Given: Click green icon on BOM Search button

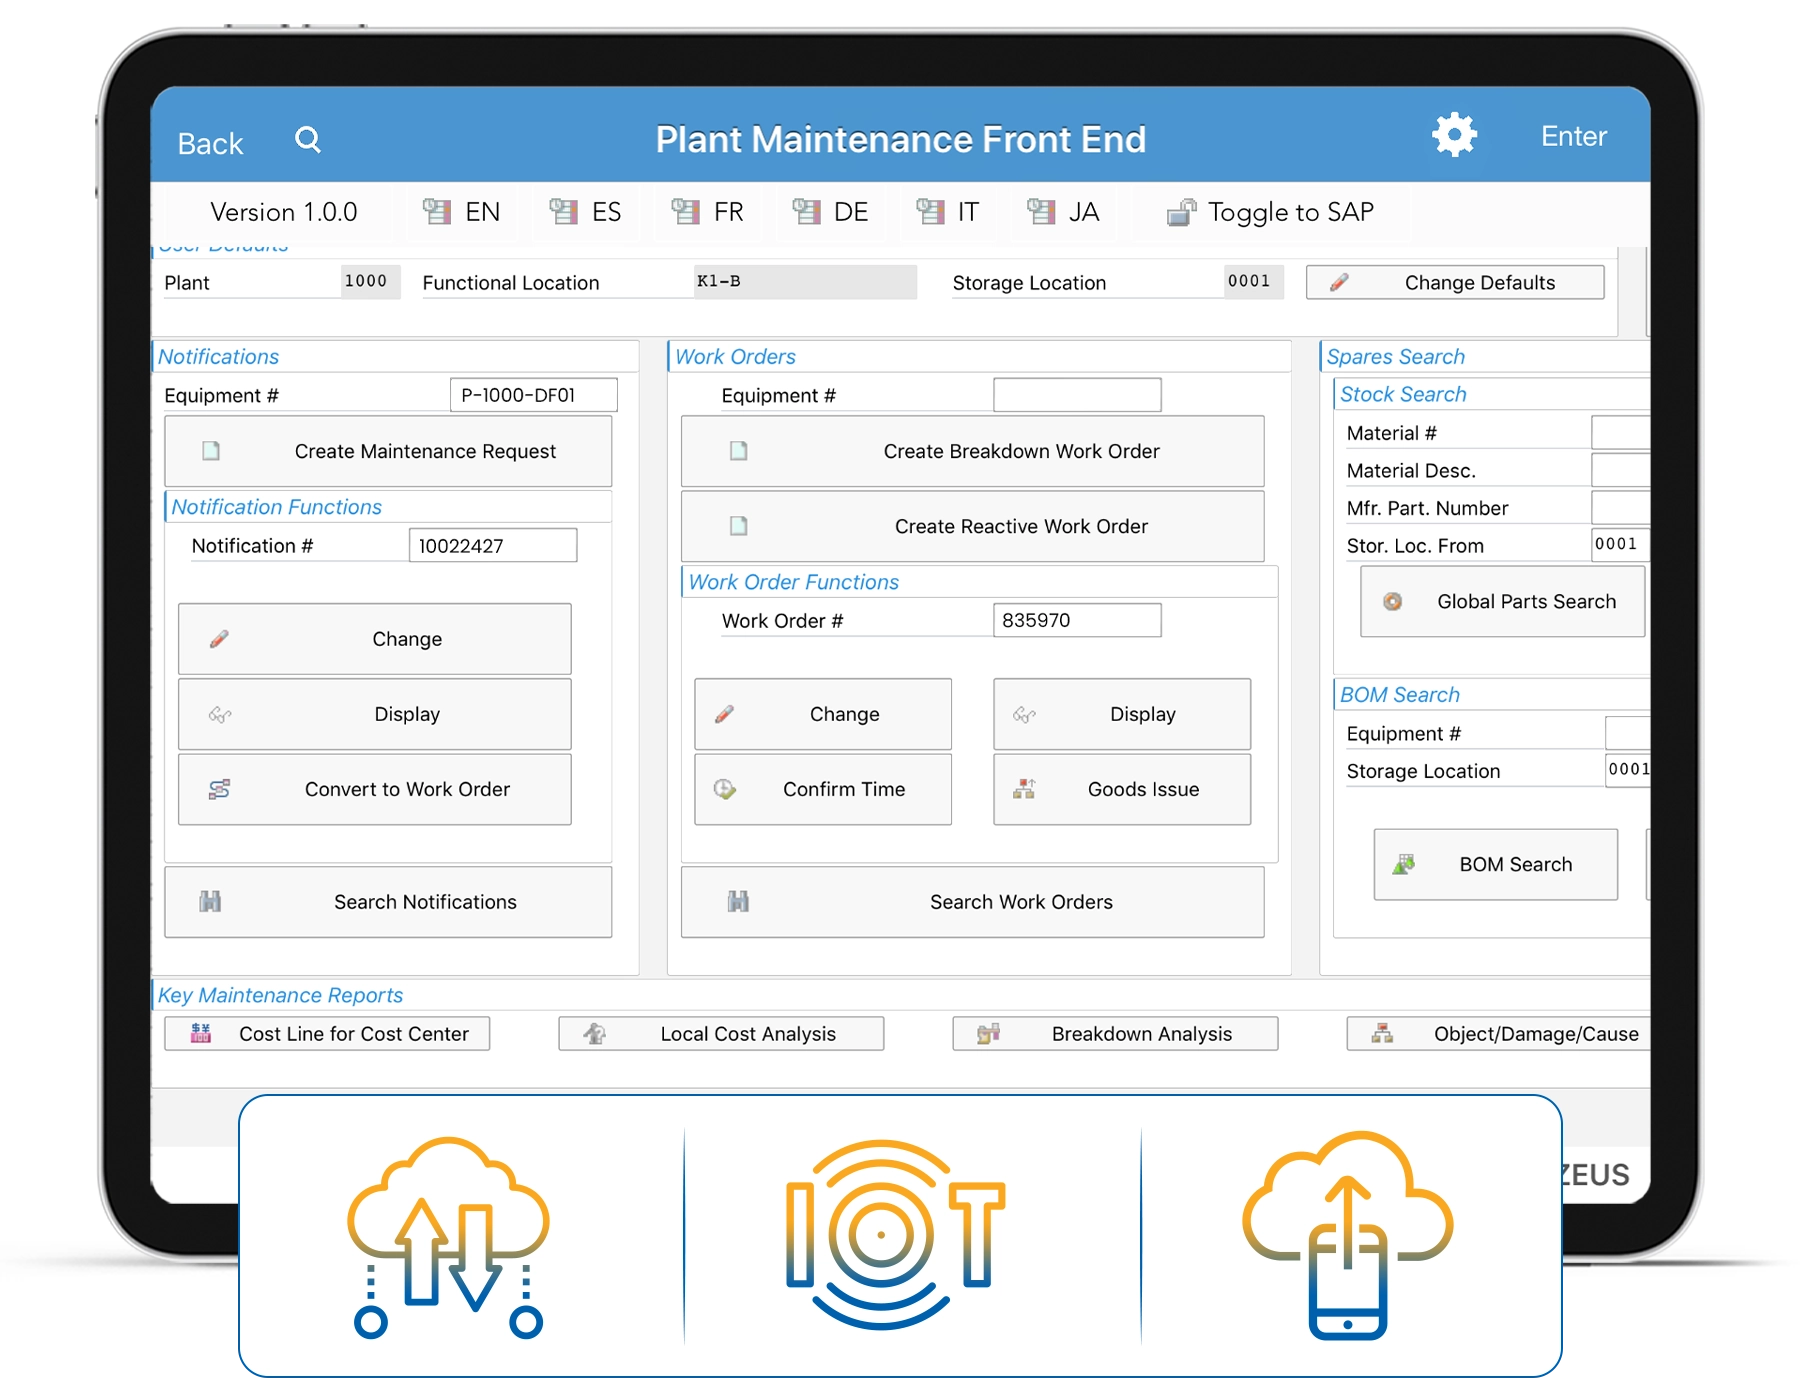Looking at the screenshot, I should (x=1404, y=864).
